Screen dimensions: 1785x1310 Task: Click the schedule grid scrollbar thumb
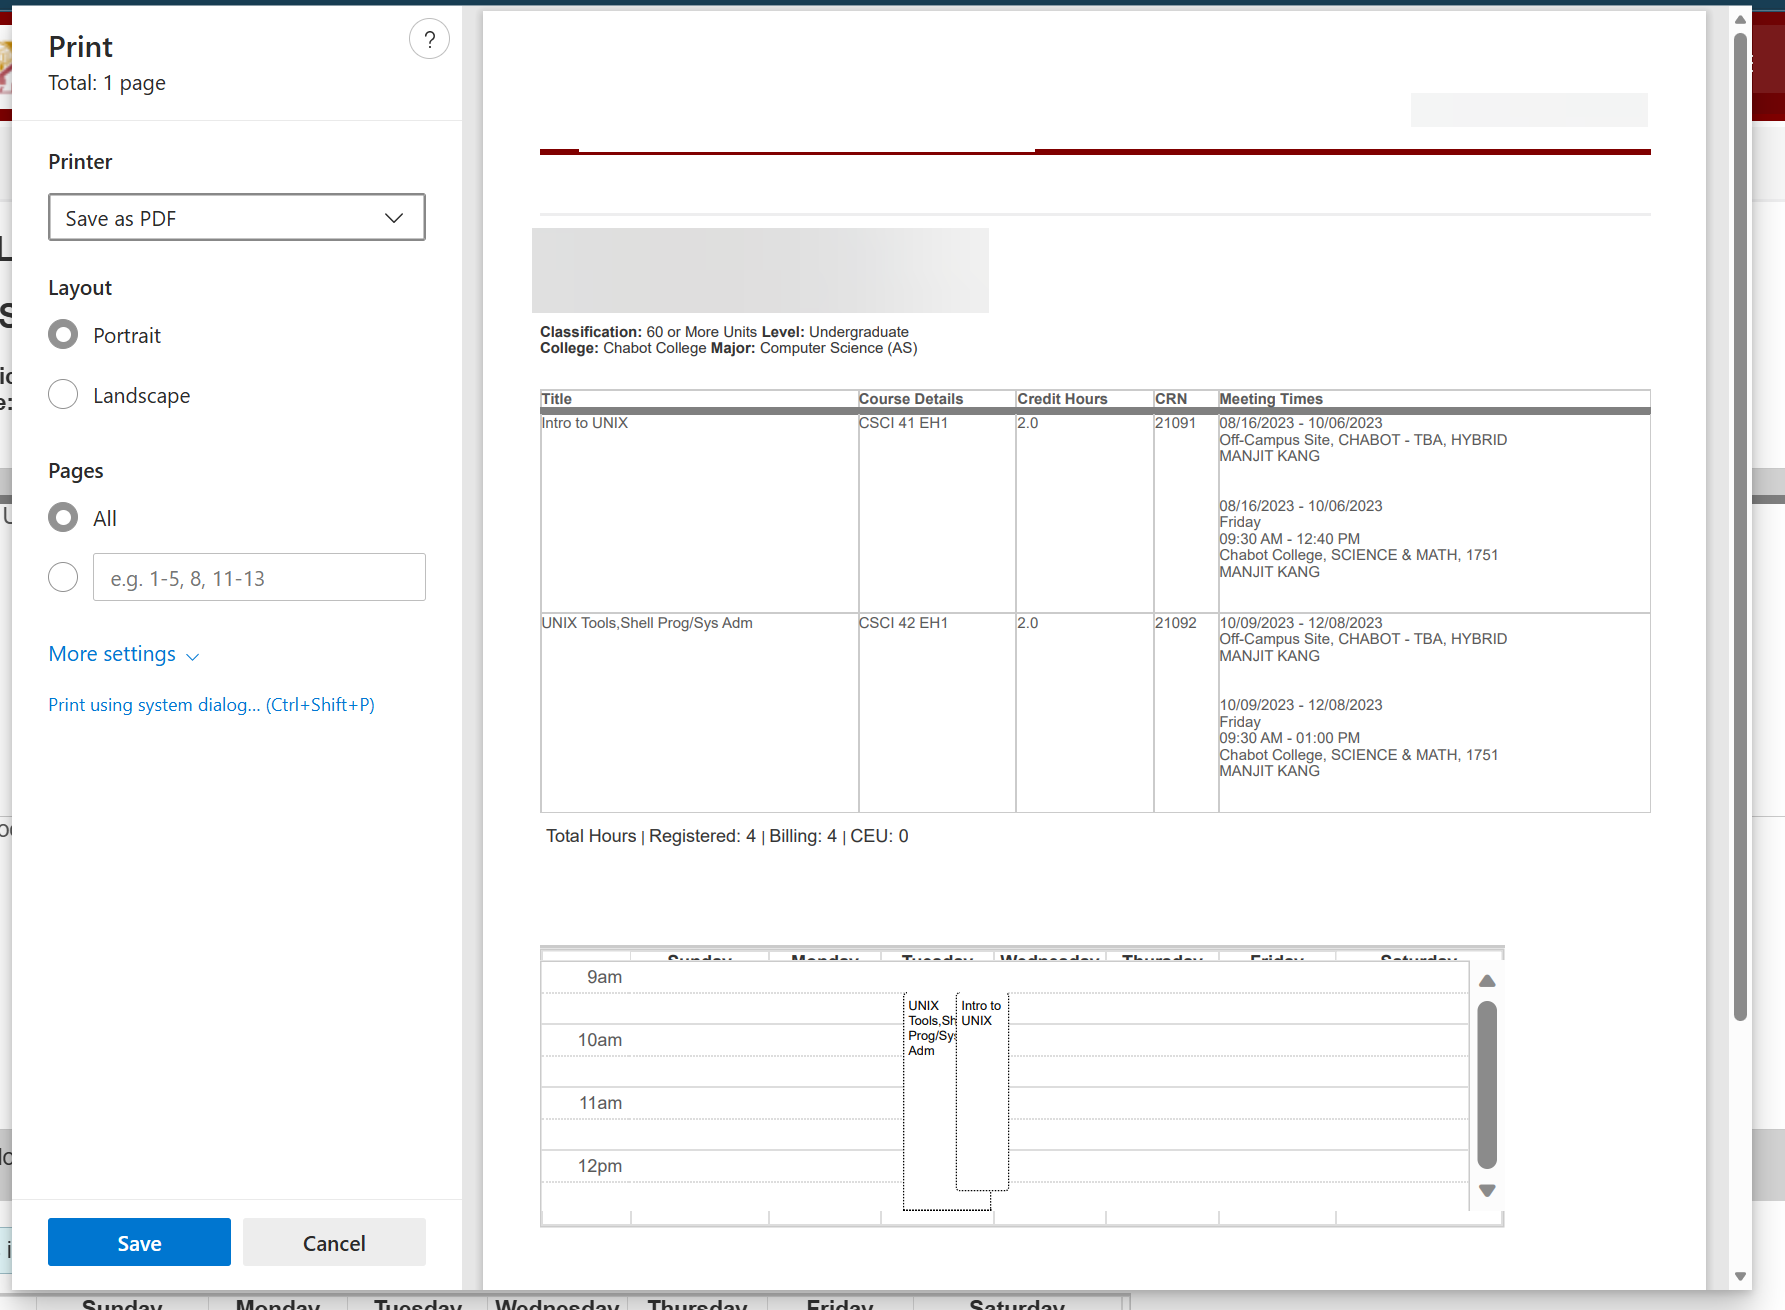pos(1487,1085)
